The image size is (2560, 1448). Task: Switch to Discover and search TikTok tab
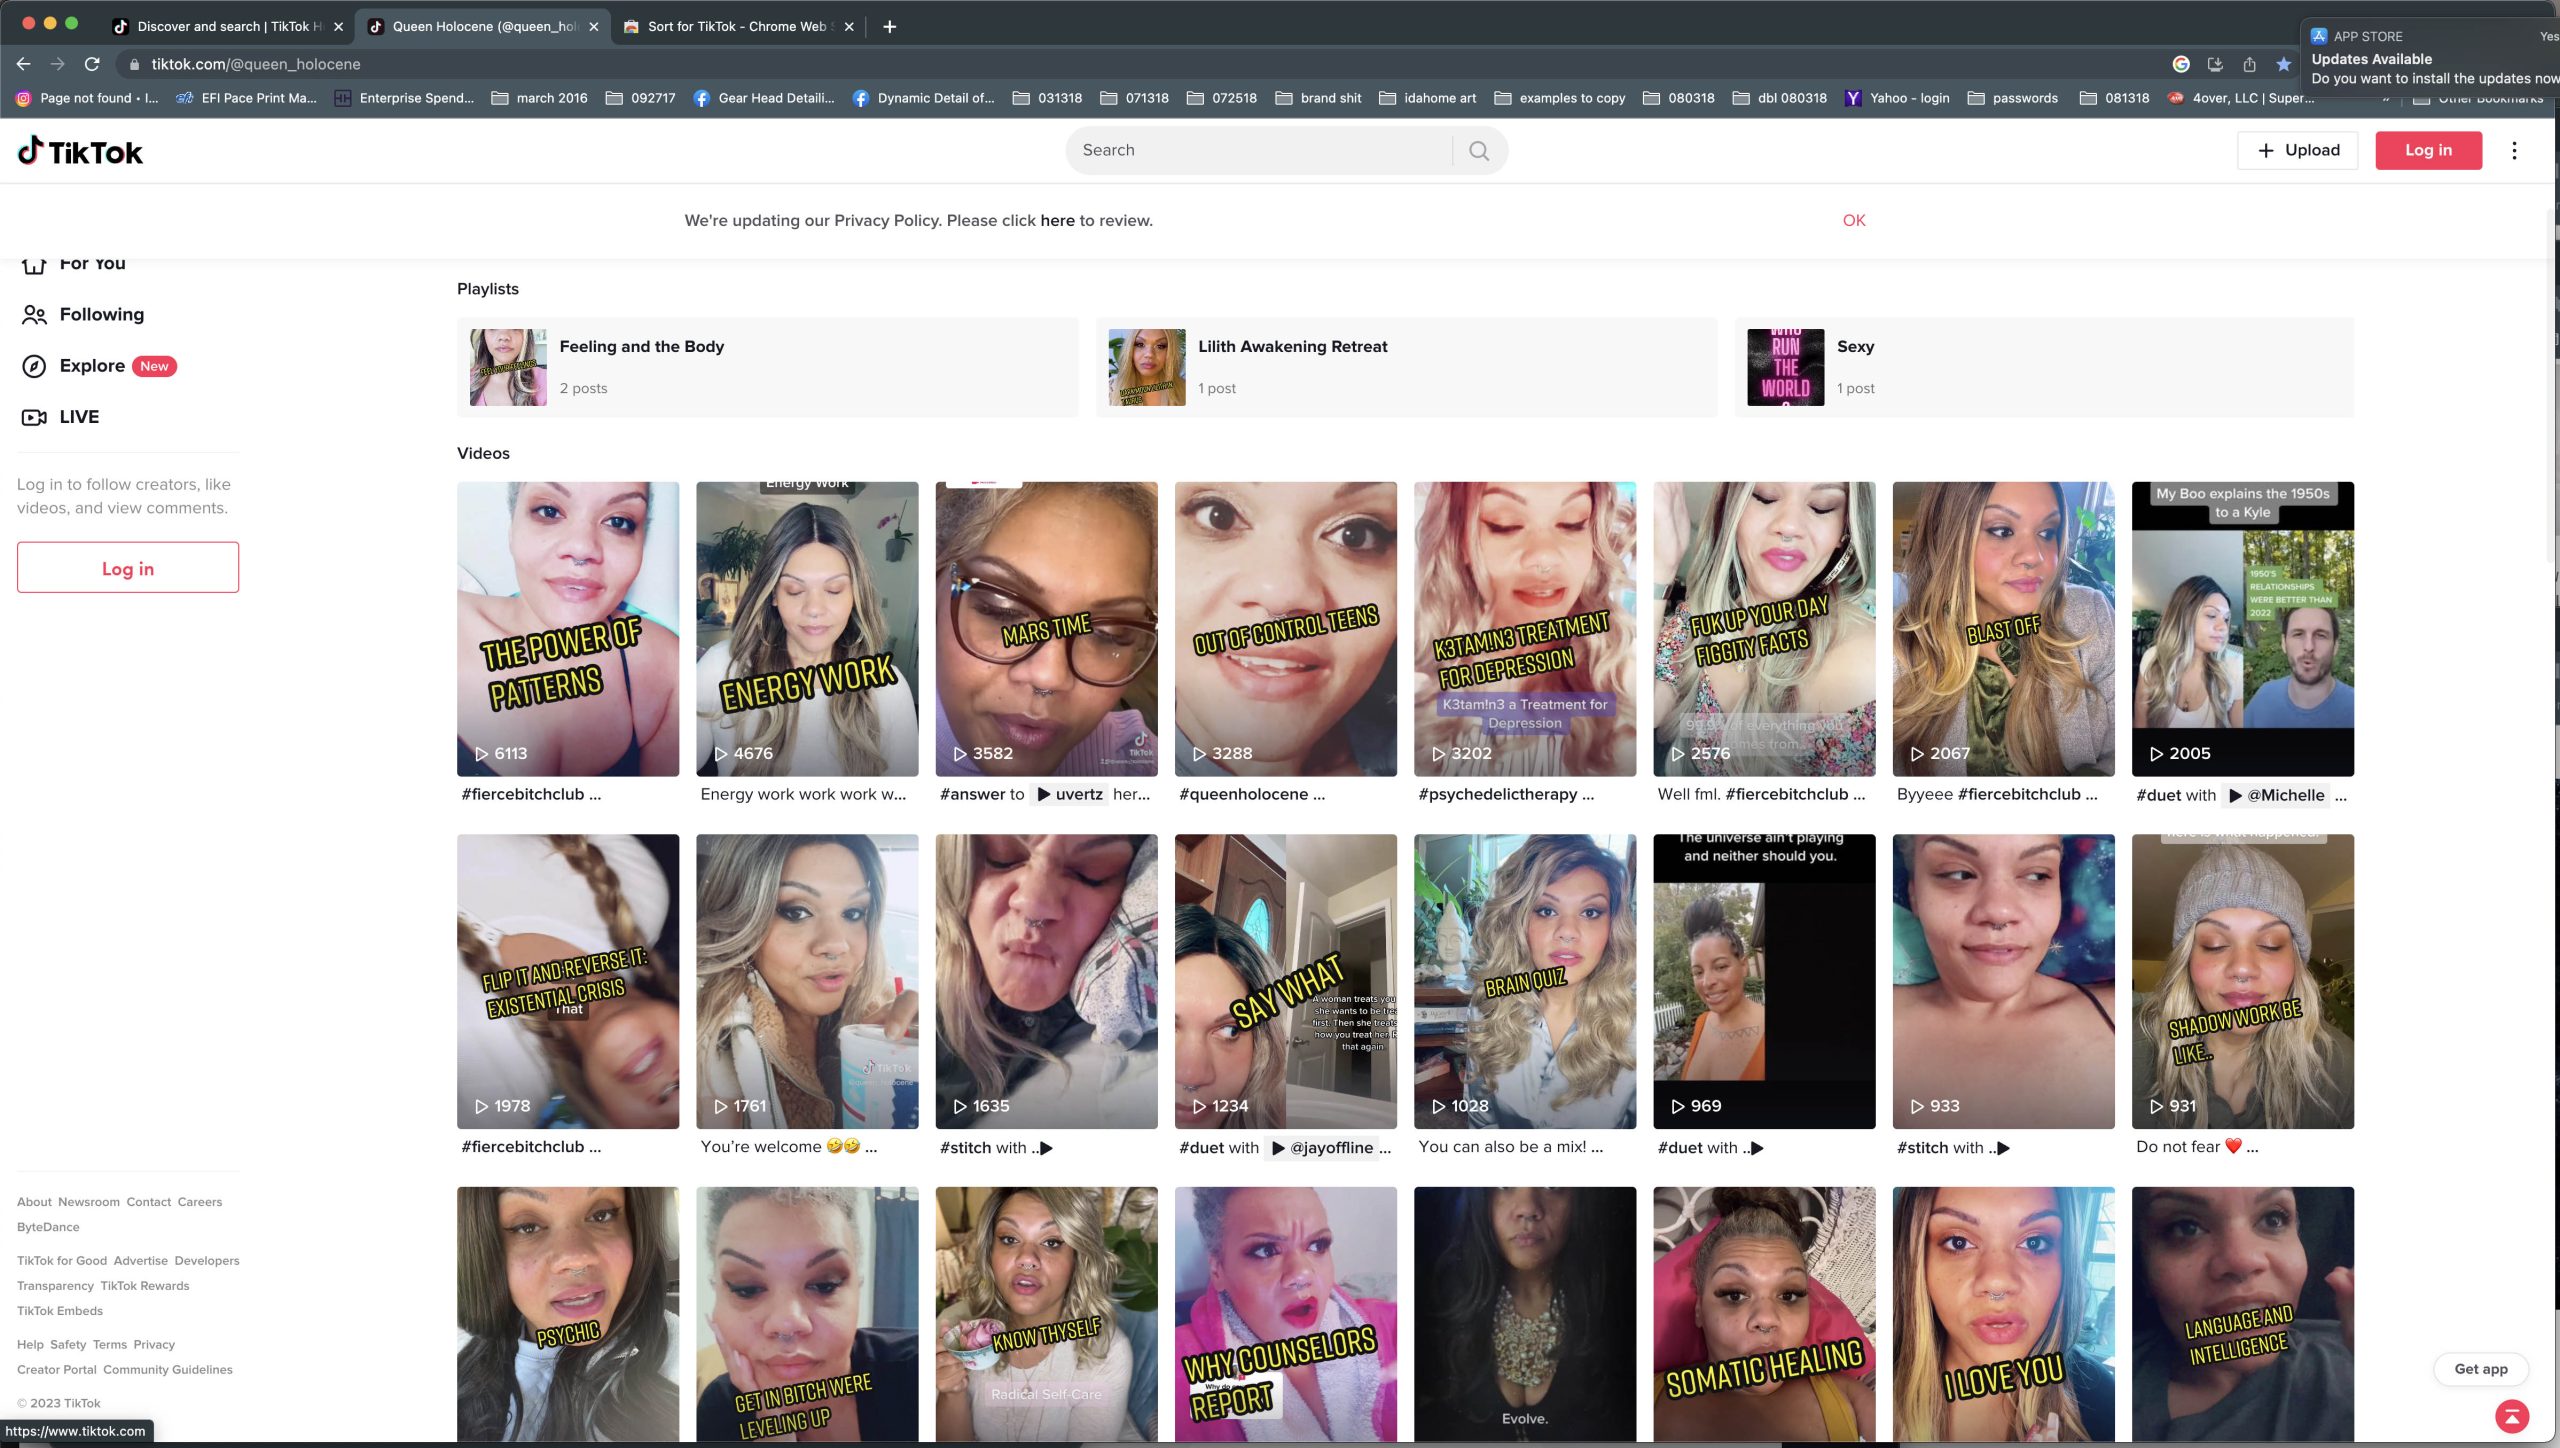pyautogui.click(x=229, y=27)
